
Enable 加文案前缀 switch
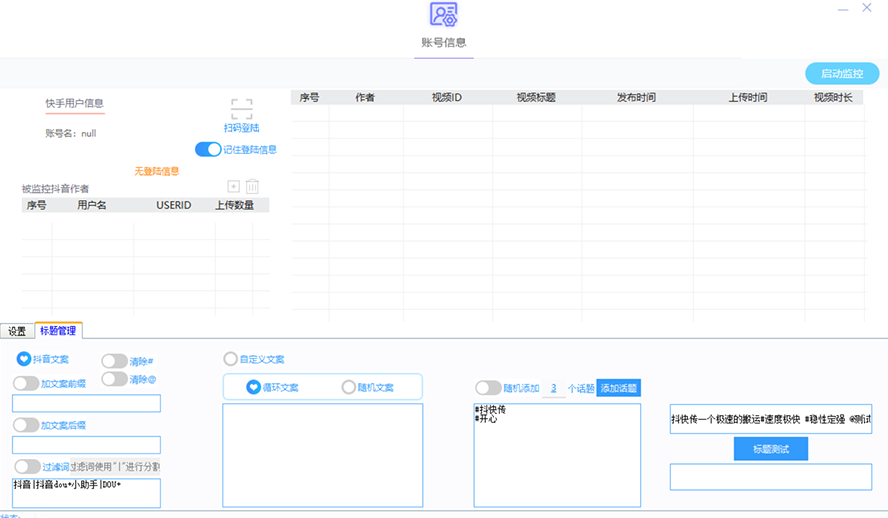pos(26,383)
